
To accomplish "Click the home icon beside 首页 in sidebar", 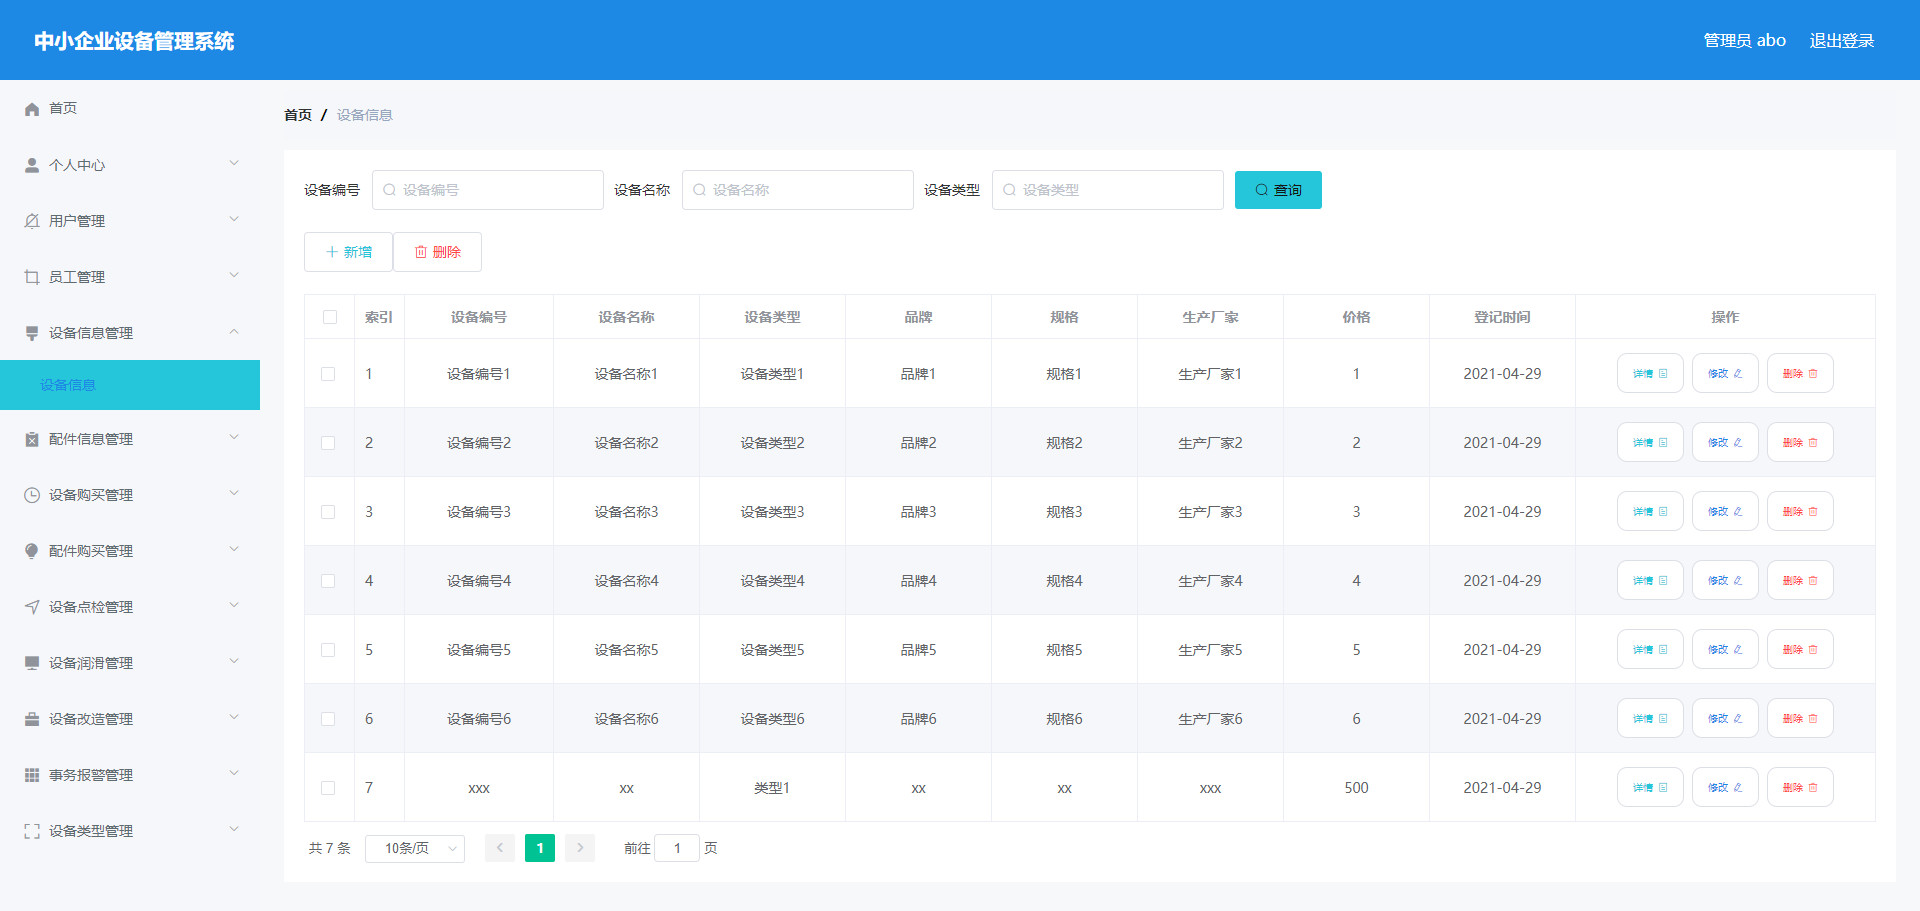I will point(32,109).
